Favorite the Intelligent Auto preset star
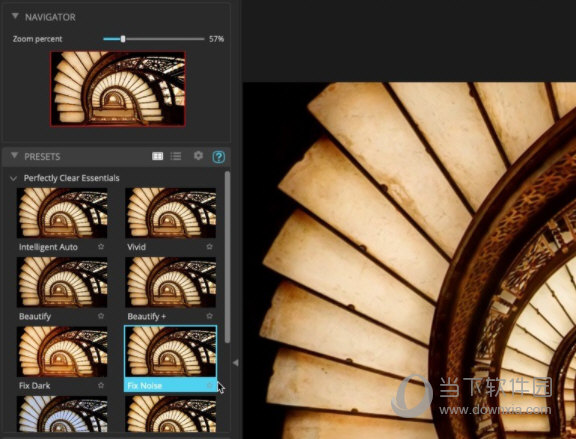This screenshot has height=439, width=576. click(101, 247)
